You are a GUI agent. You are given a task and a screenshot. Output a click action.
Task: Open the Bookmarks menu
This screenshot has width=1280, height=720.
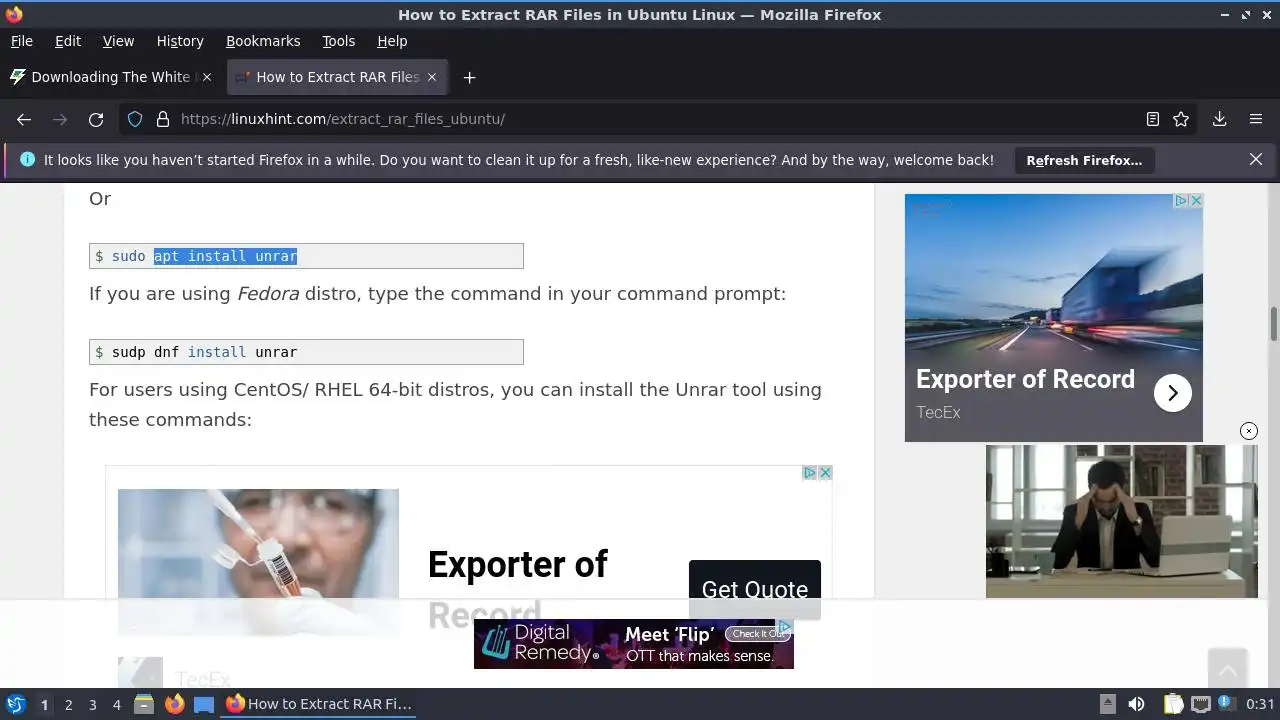click(263, 41)
